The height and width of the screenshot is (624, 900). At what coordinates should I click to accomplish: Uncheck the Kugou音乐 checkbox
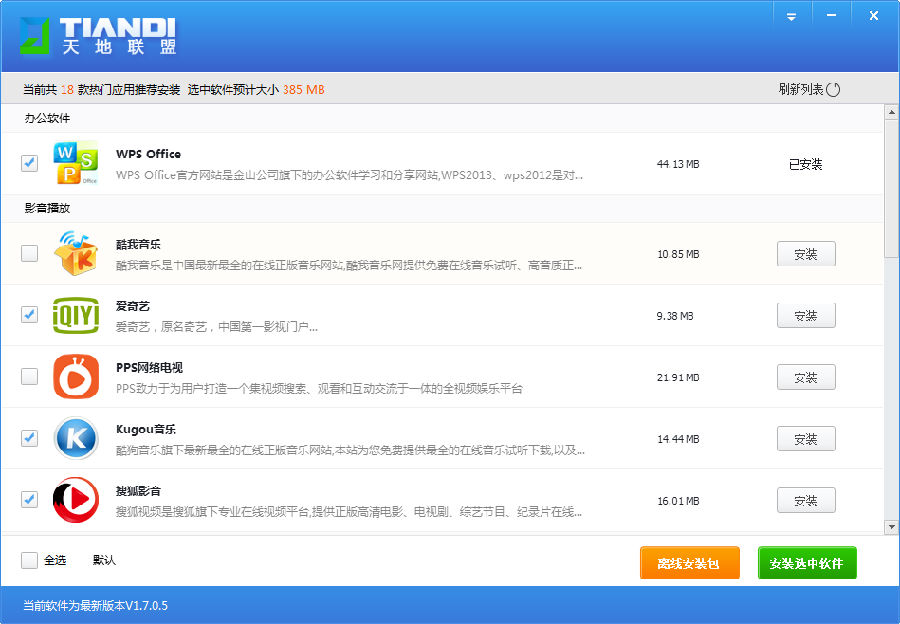click(x=29, y=438)
